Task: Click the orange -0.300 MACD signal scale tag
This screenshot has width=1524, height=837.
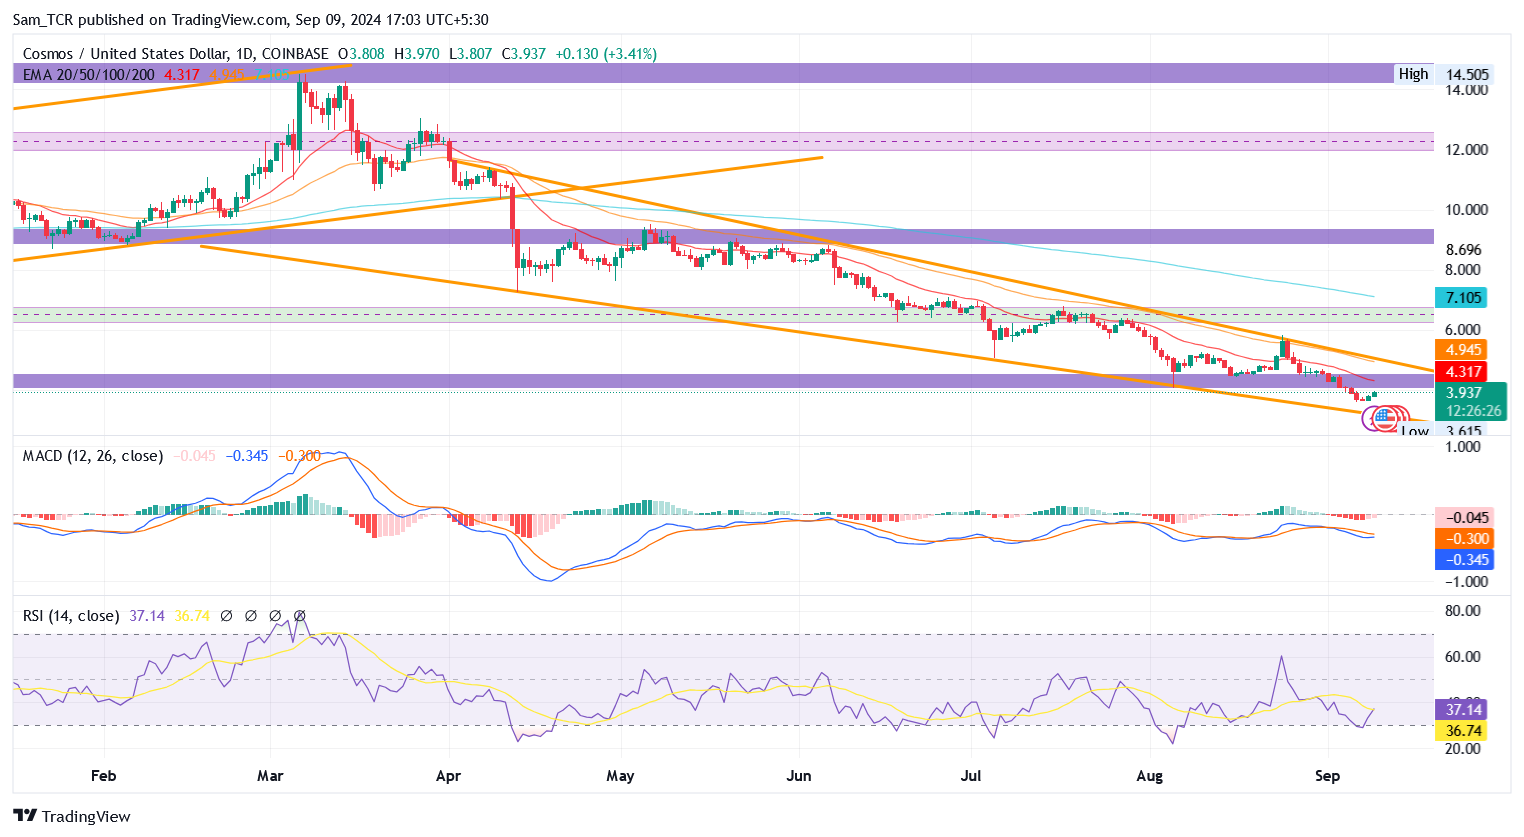Action: click(1464, 539)
